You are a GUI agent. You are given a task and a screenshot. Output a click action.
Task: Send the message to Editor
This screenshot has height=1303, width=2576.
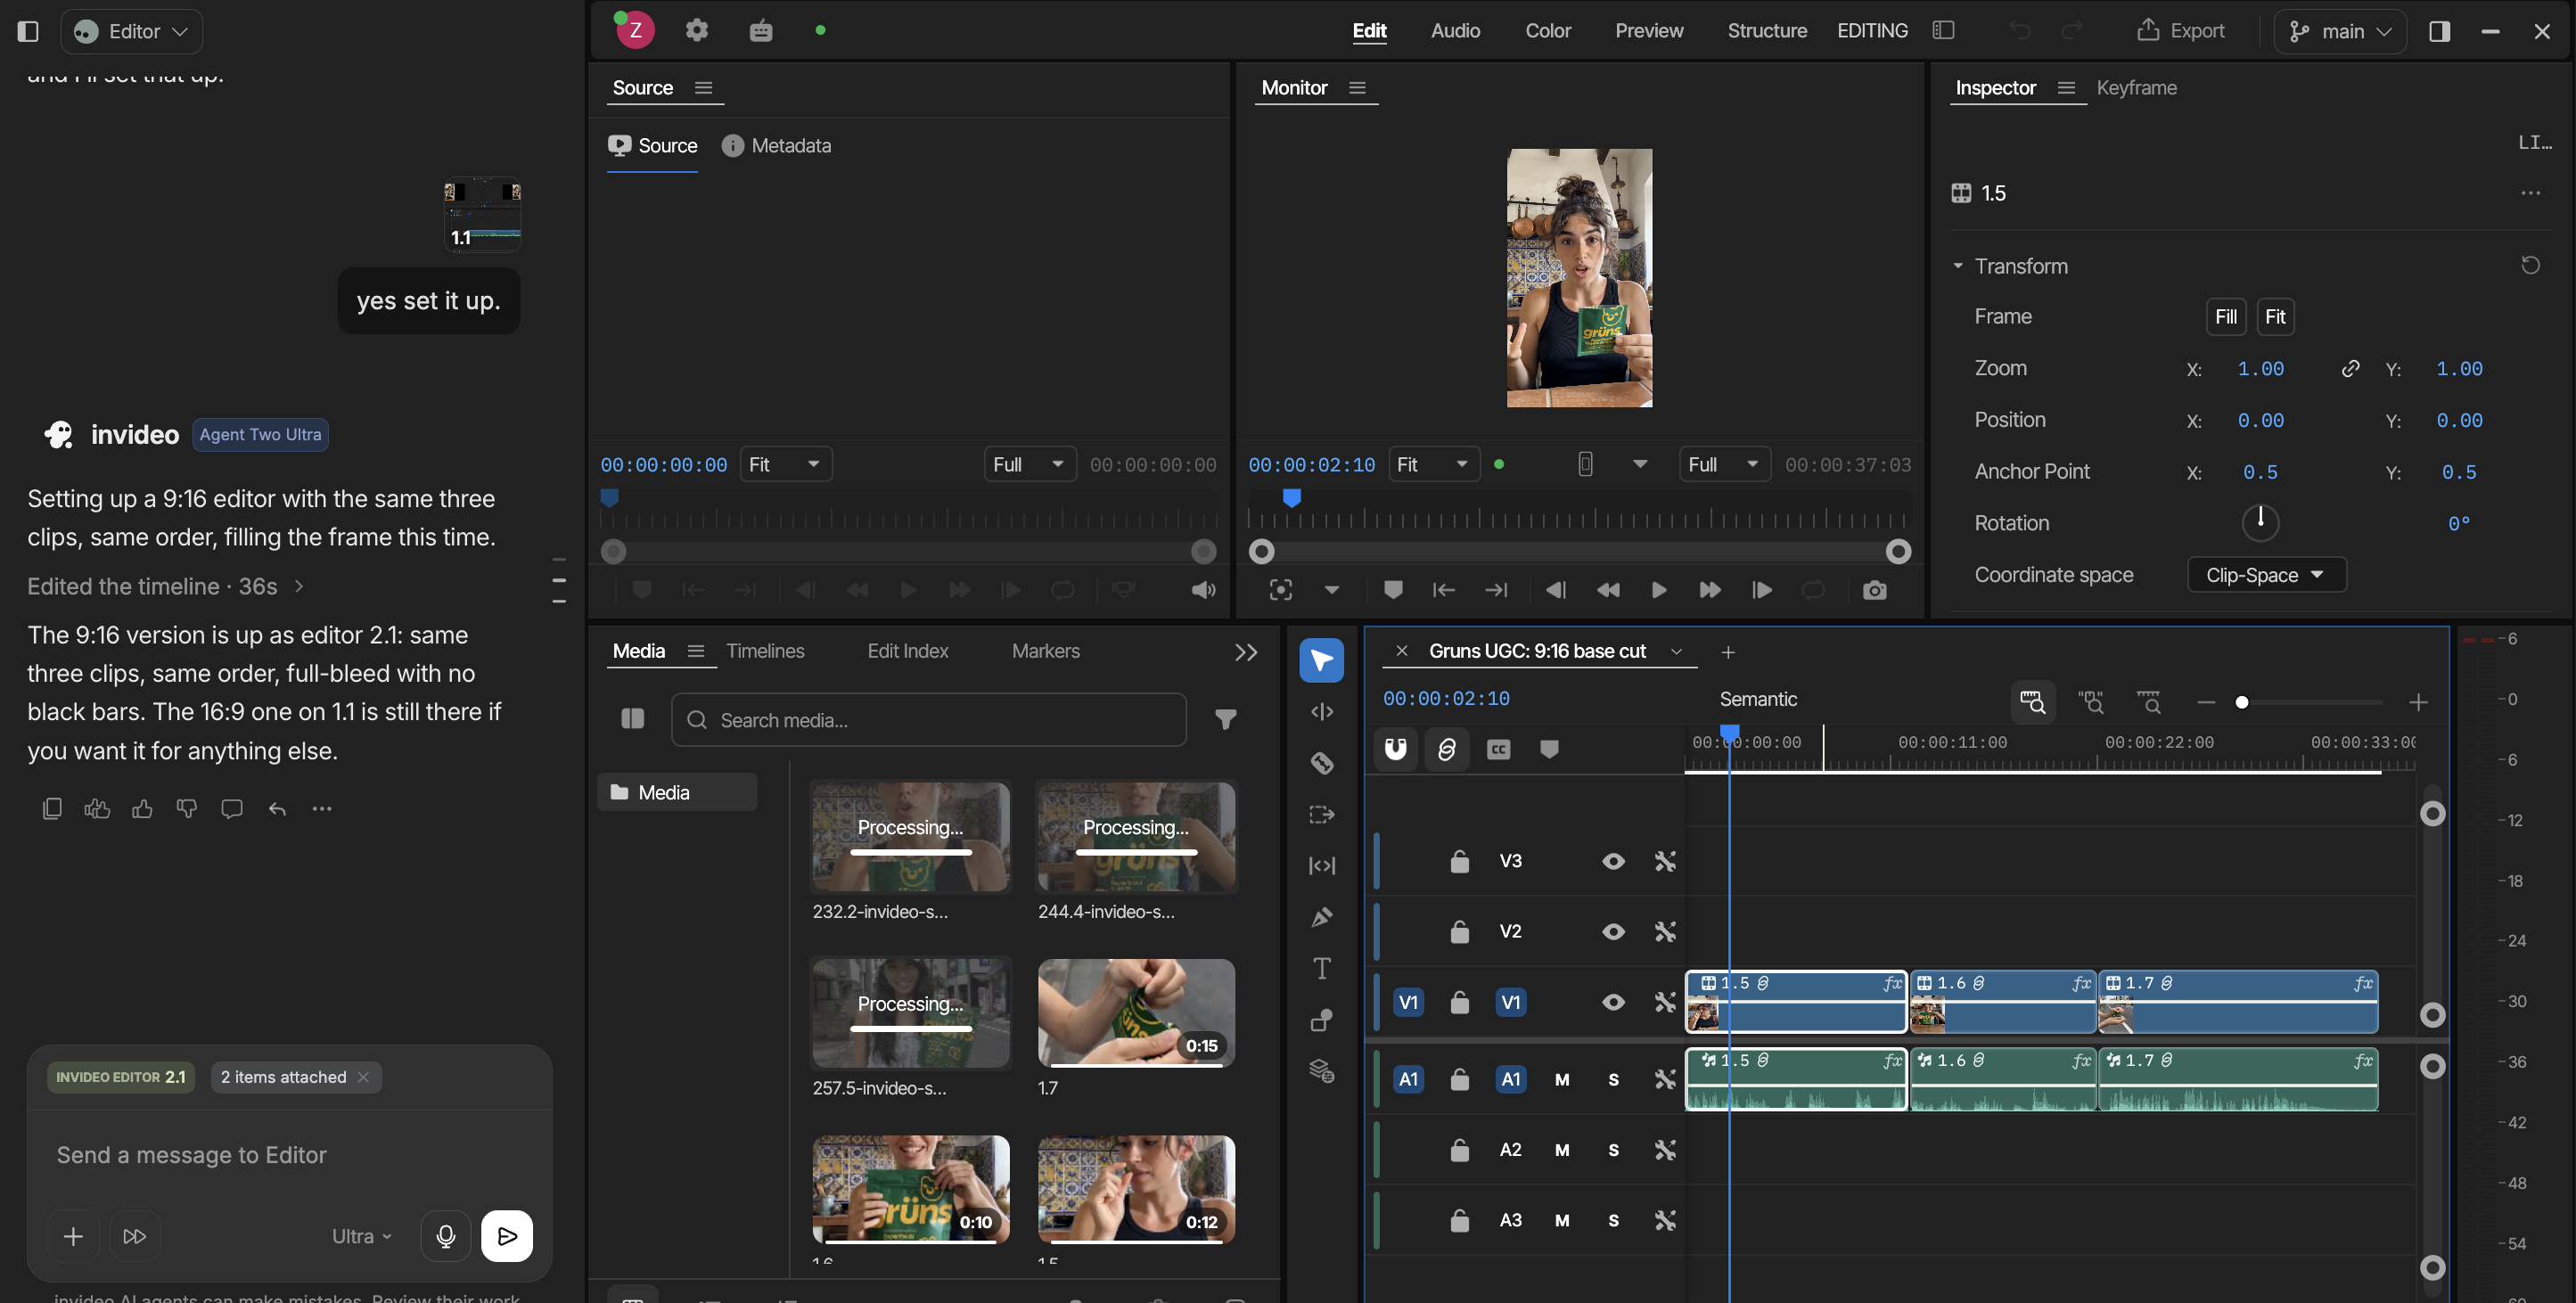point(507,1236)
